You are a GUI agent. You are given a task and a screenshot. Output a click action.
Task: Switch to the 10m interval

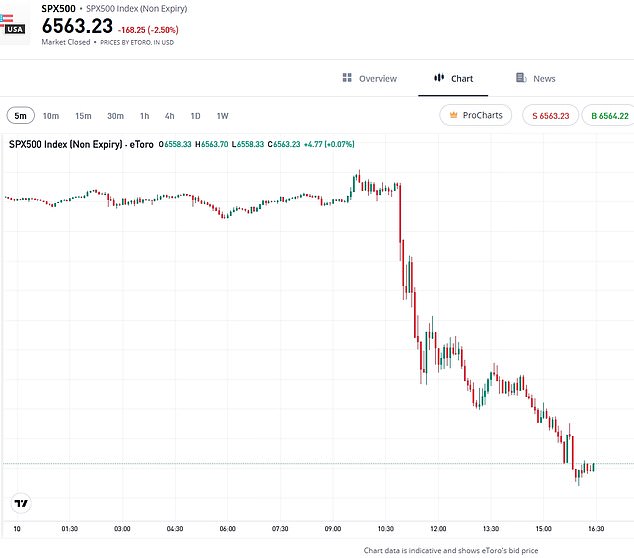(51, 115)
